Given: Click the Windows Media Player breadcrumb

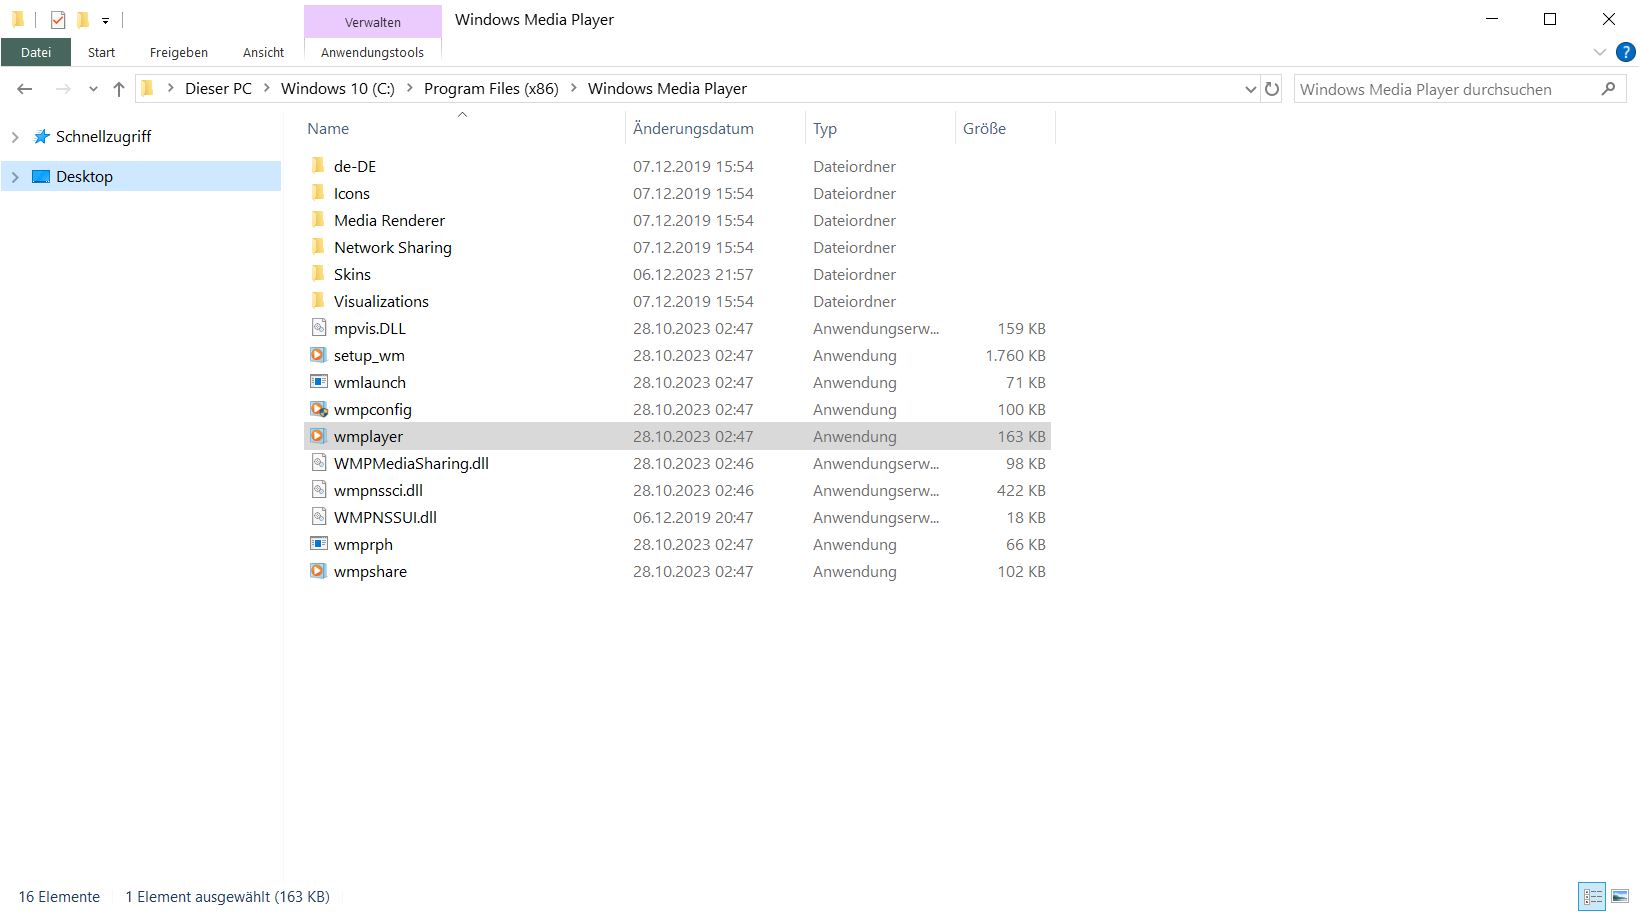Looking at the screenshot, I should pyautogui.click(x=667, y=89).
